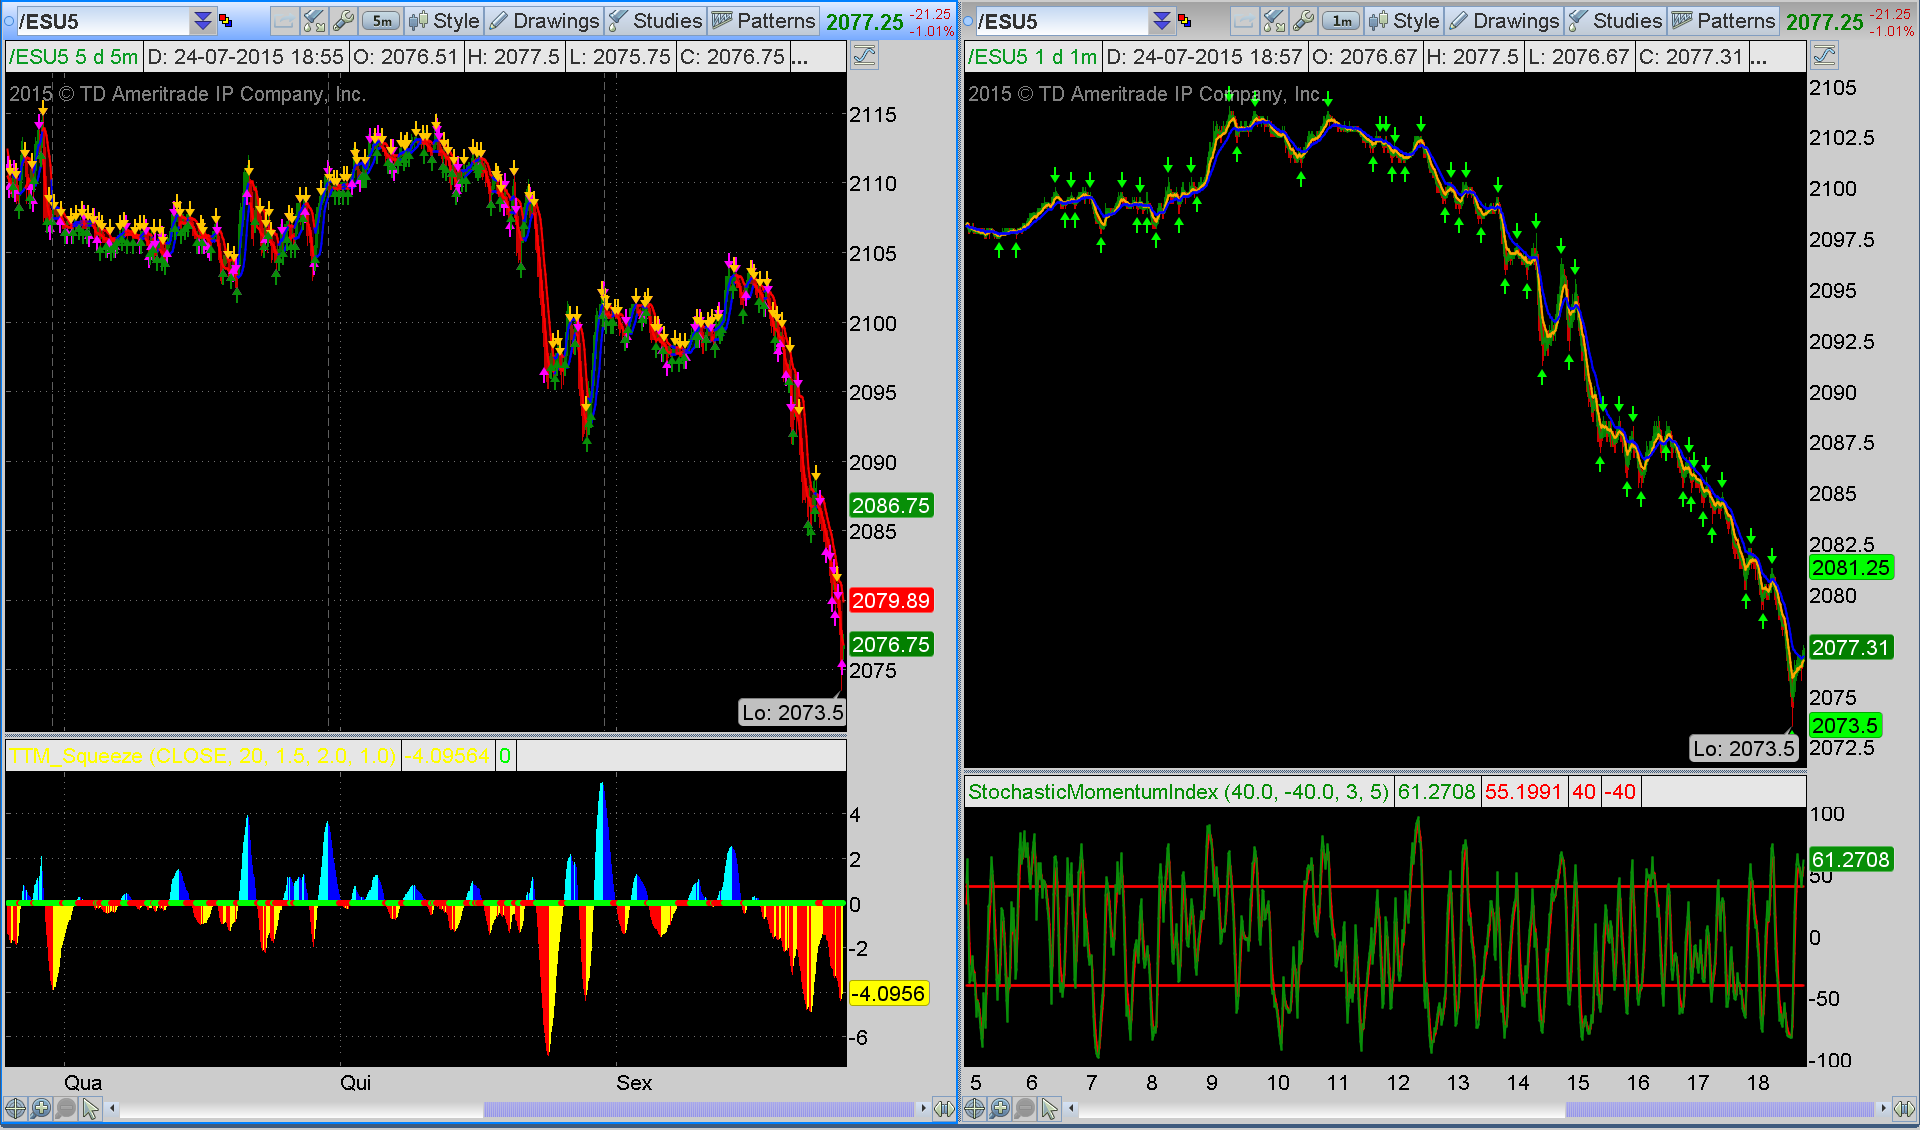Select pointer cursor tool on left chart

click(x=91, y=1108)
